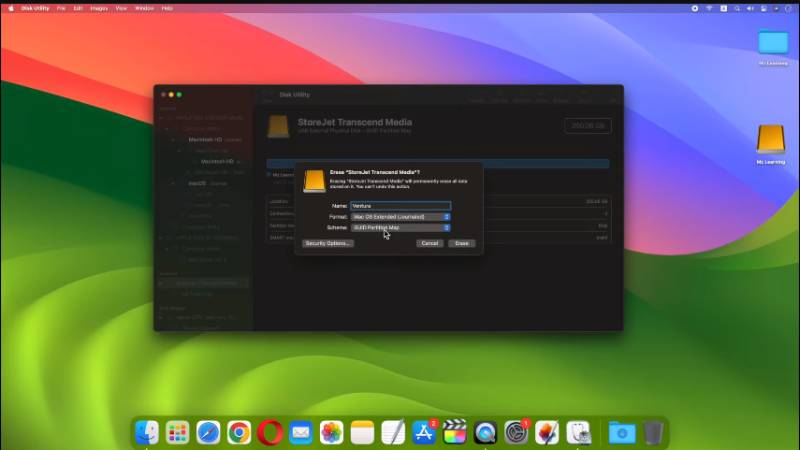
Task: Open the Images menu in menu bar
Action: pyautogui.click(x=101, y=7)
